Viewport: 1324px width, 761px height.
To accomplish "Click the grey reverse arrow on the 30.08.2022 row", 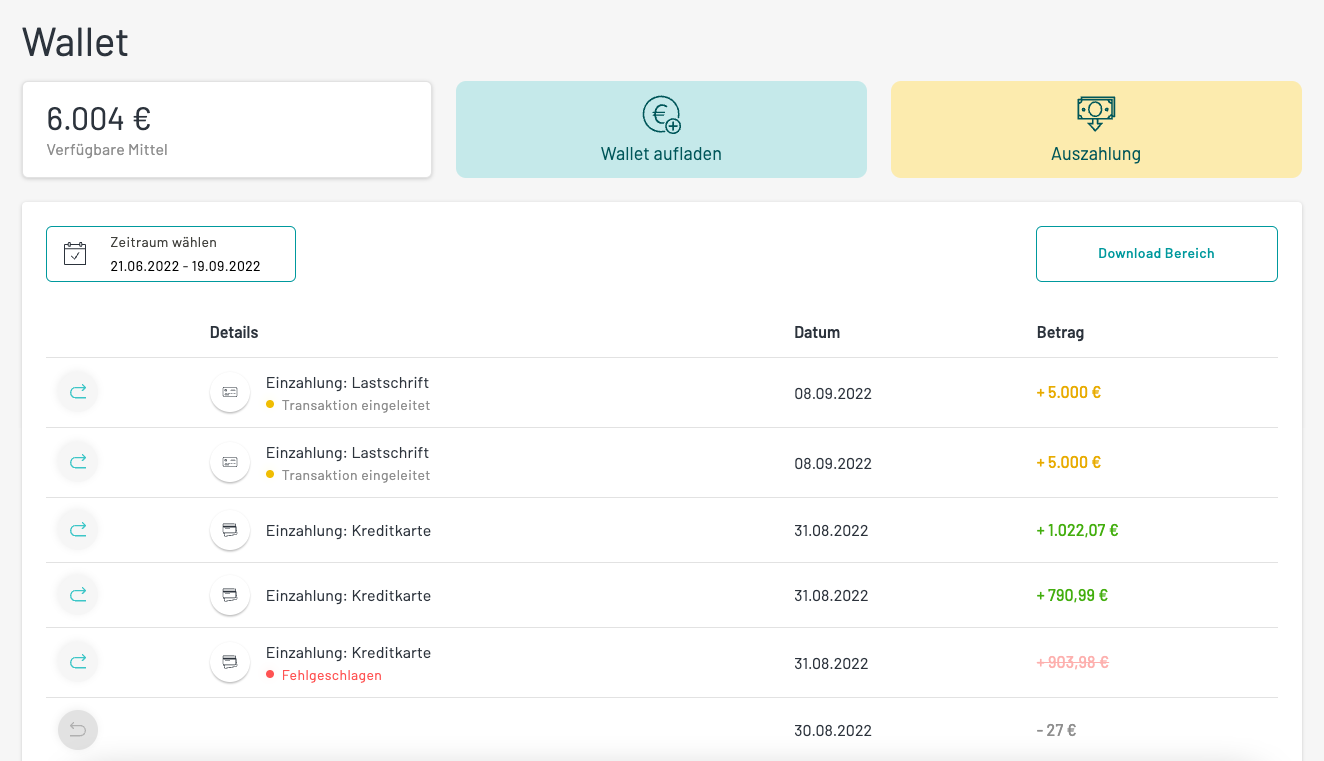I will pos(78,730).
